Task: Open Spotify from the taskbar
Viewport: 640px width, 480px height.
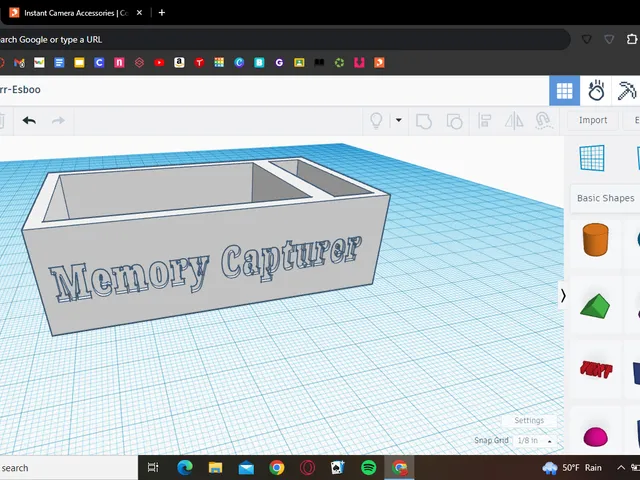Action: tap(369, 467)
